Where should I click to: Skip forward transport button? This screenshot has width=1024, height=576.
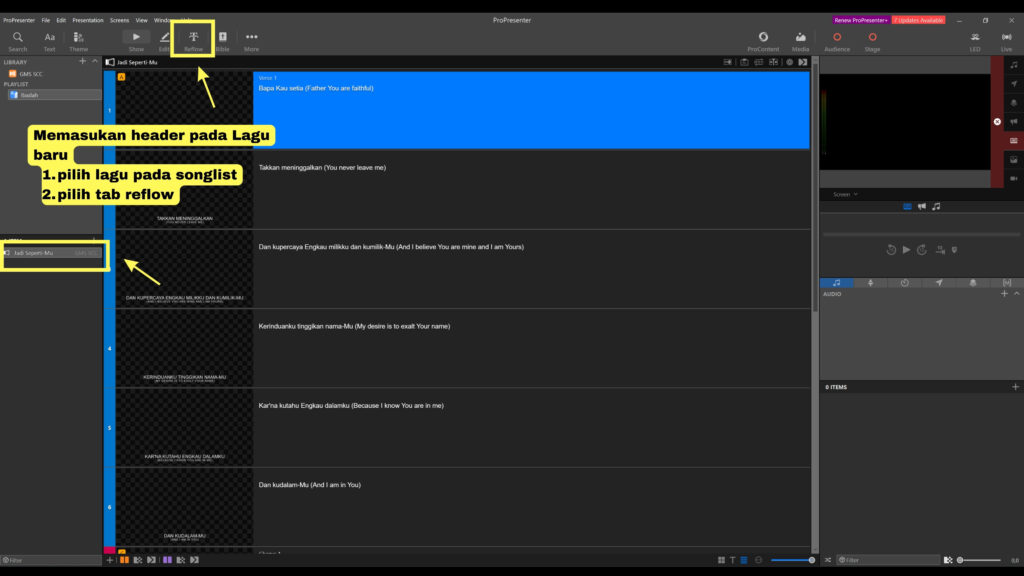pos(921,249)
